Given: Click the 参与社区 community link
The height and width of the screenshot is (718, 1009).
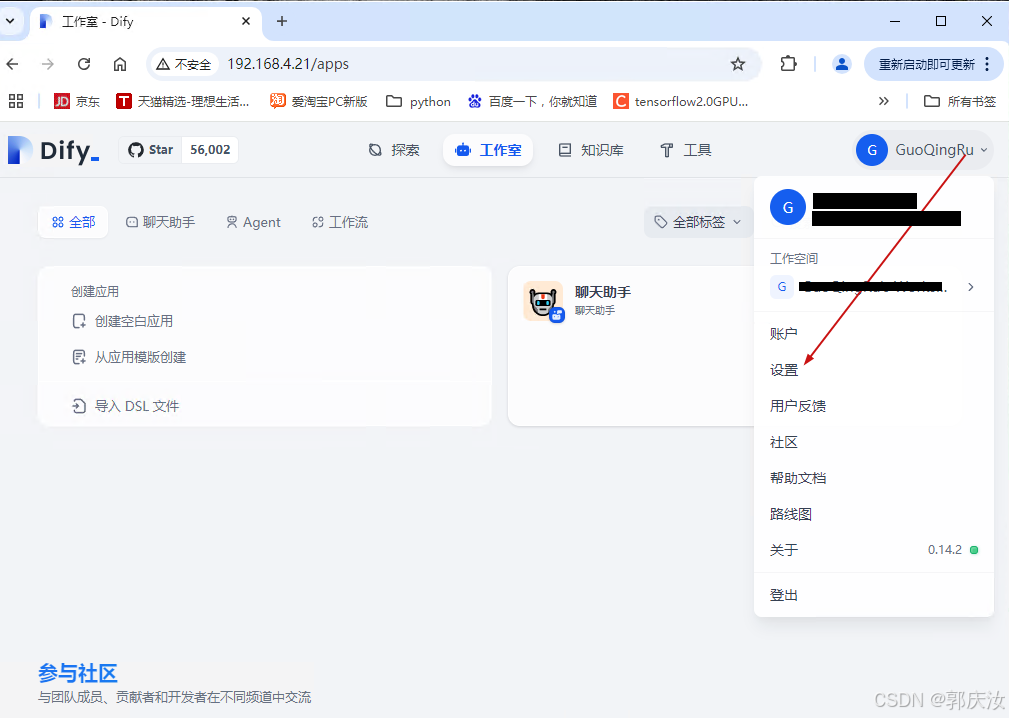Looking at the screenshot, I should [x=78, y=673].
